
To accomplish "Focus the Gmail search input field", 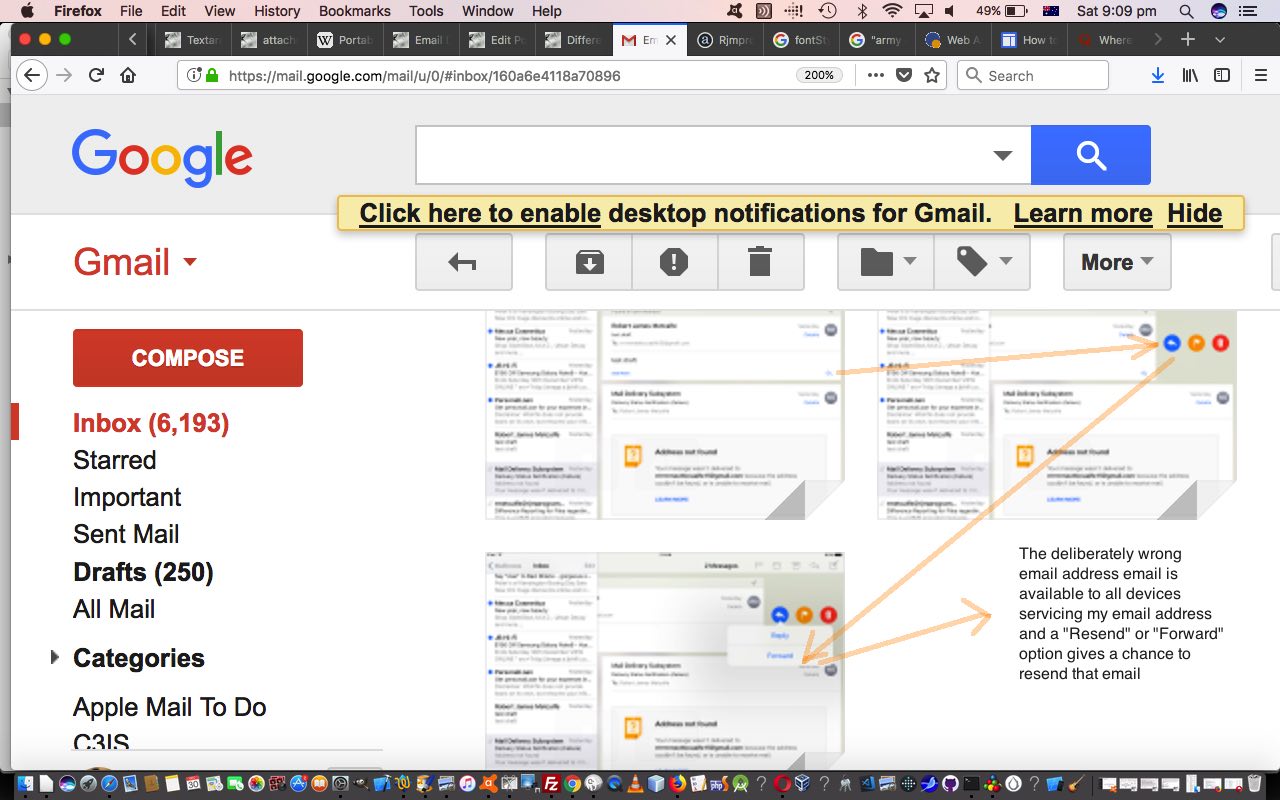I will pyautogui.click(x=700, y=155).
